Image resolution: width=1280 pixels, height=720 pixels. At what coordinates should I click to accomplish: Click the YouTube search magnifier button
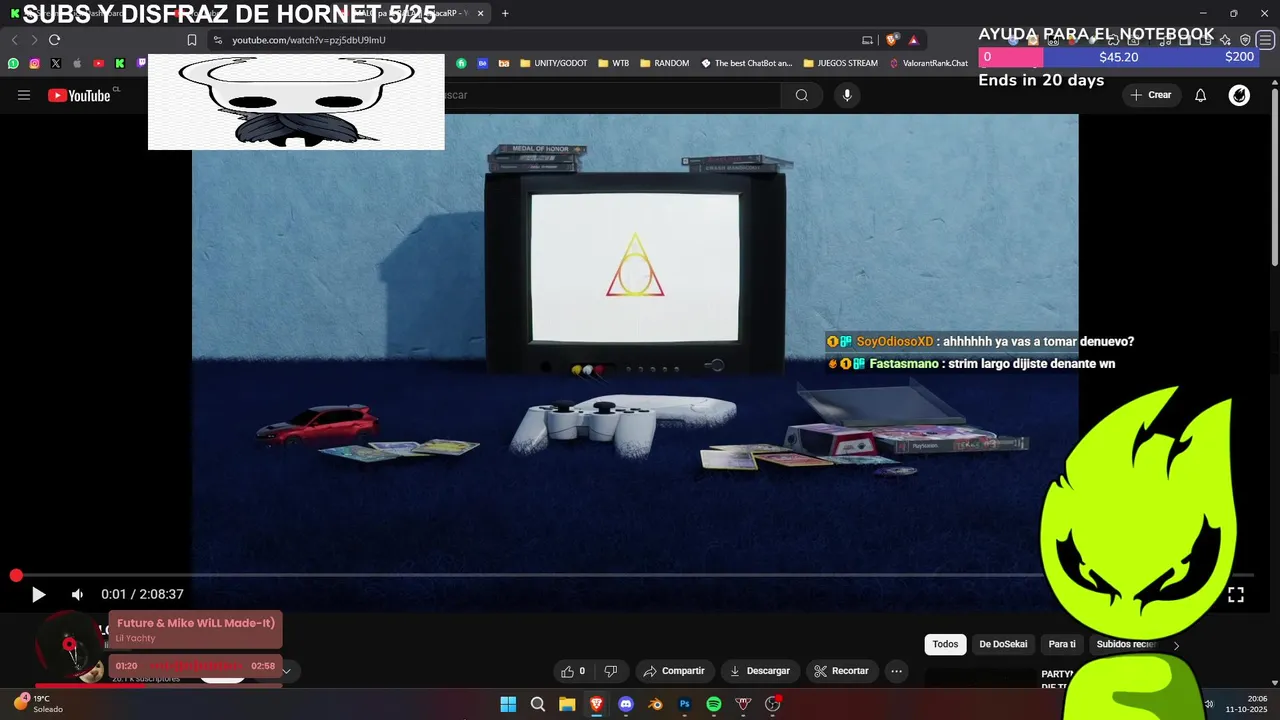[802, 95]
